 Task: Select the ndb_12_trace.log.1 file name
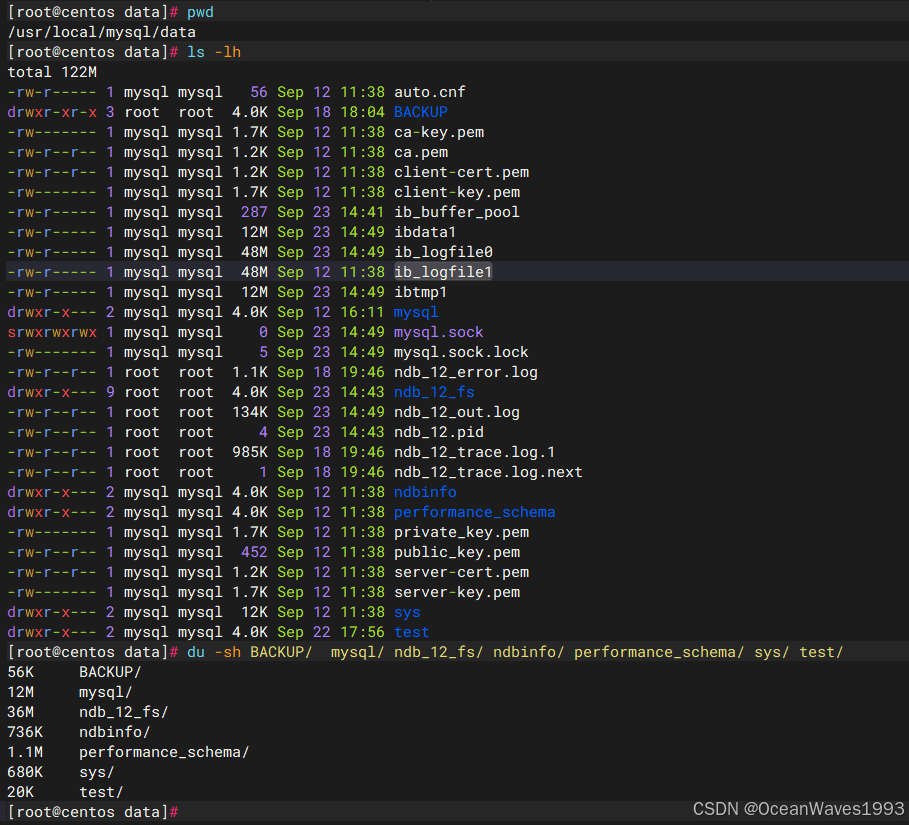pos(475,452)
